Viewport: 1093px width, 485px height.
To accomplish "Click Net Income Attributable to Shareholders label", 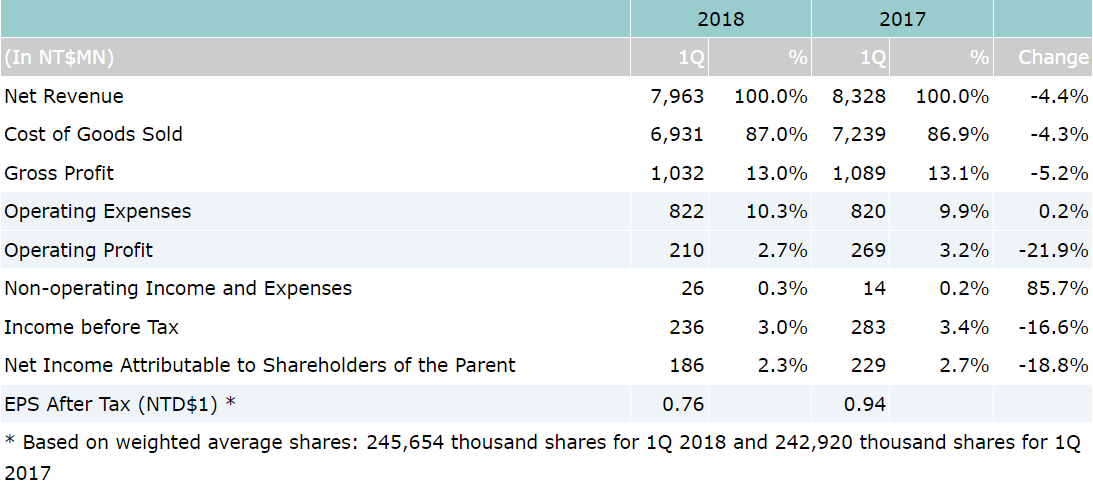I will [x=260, y=365].
